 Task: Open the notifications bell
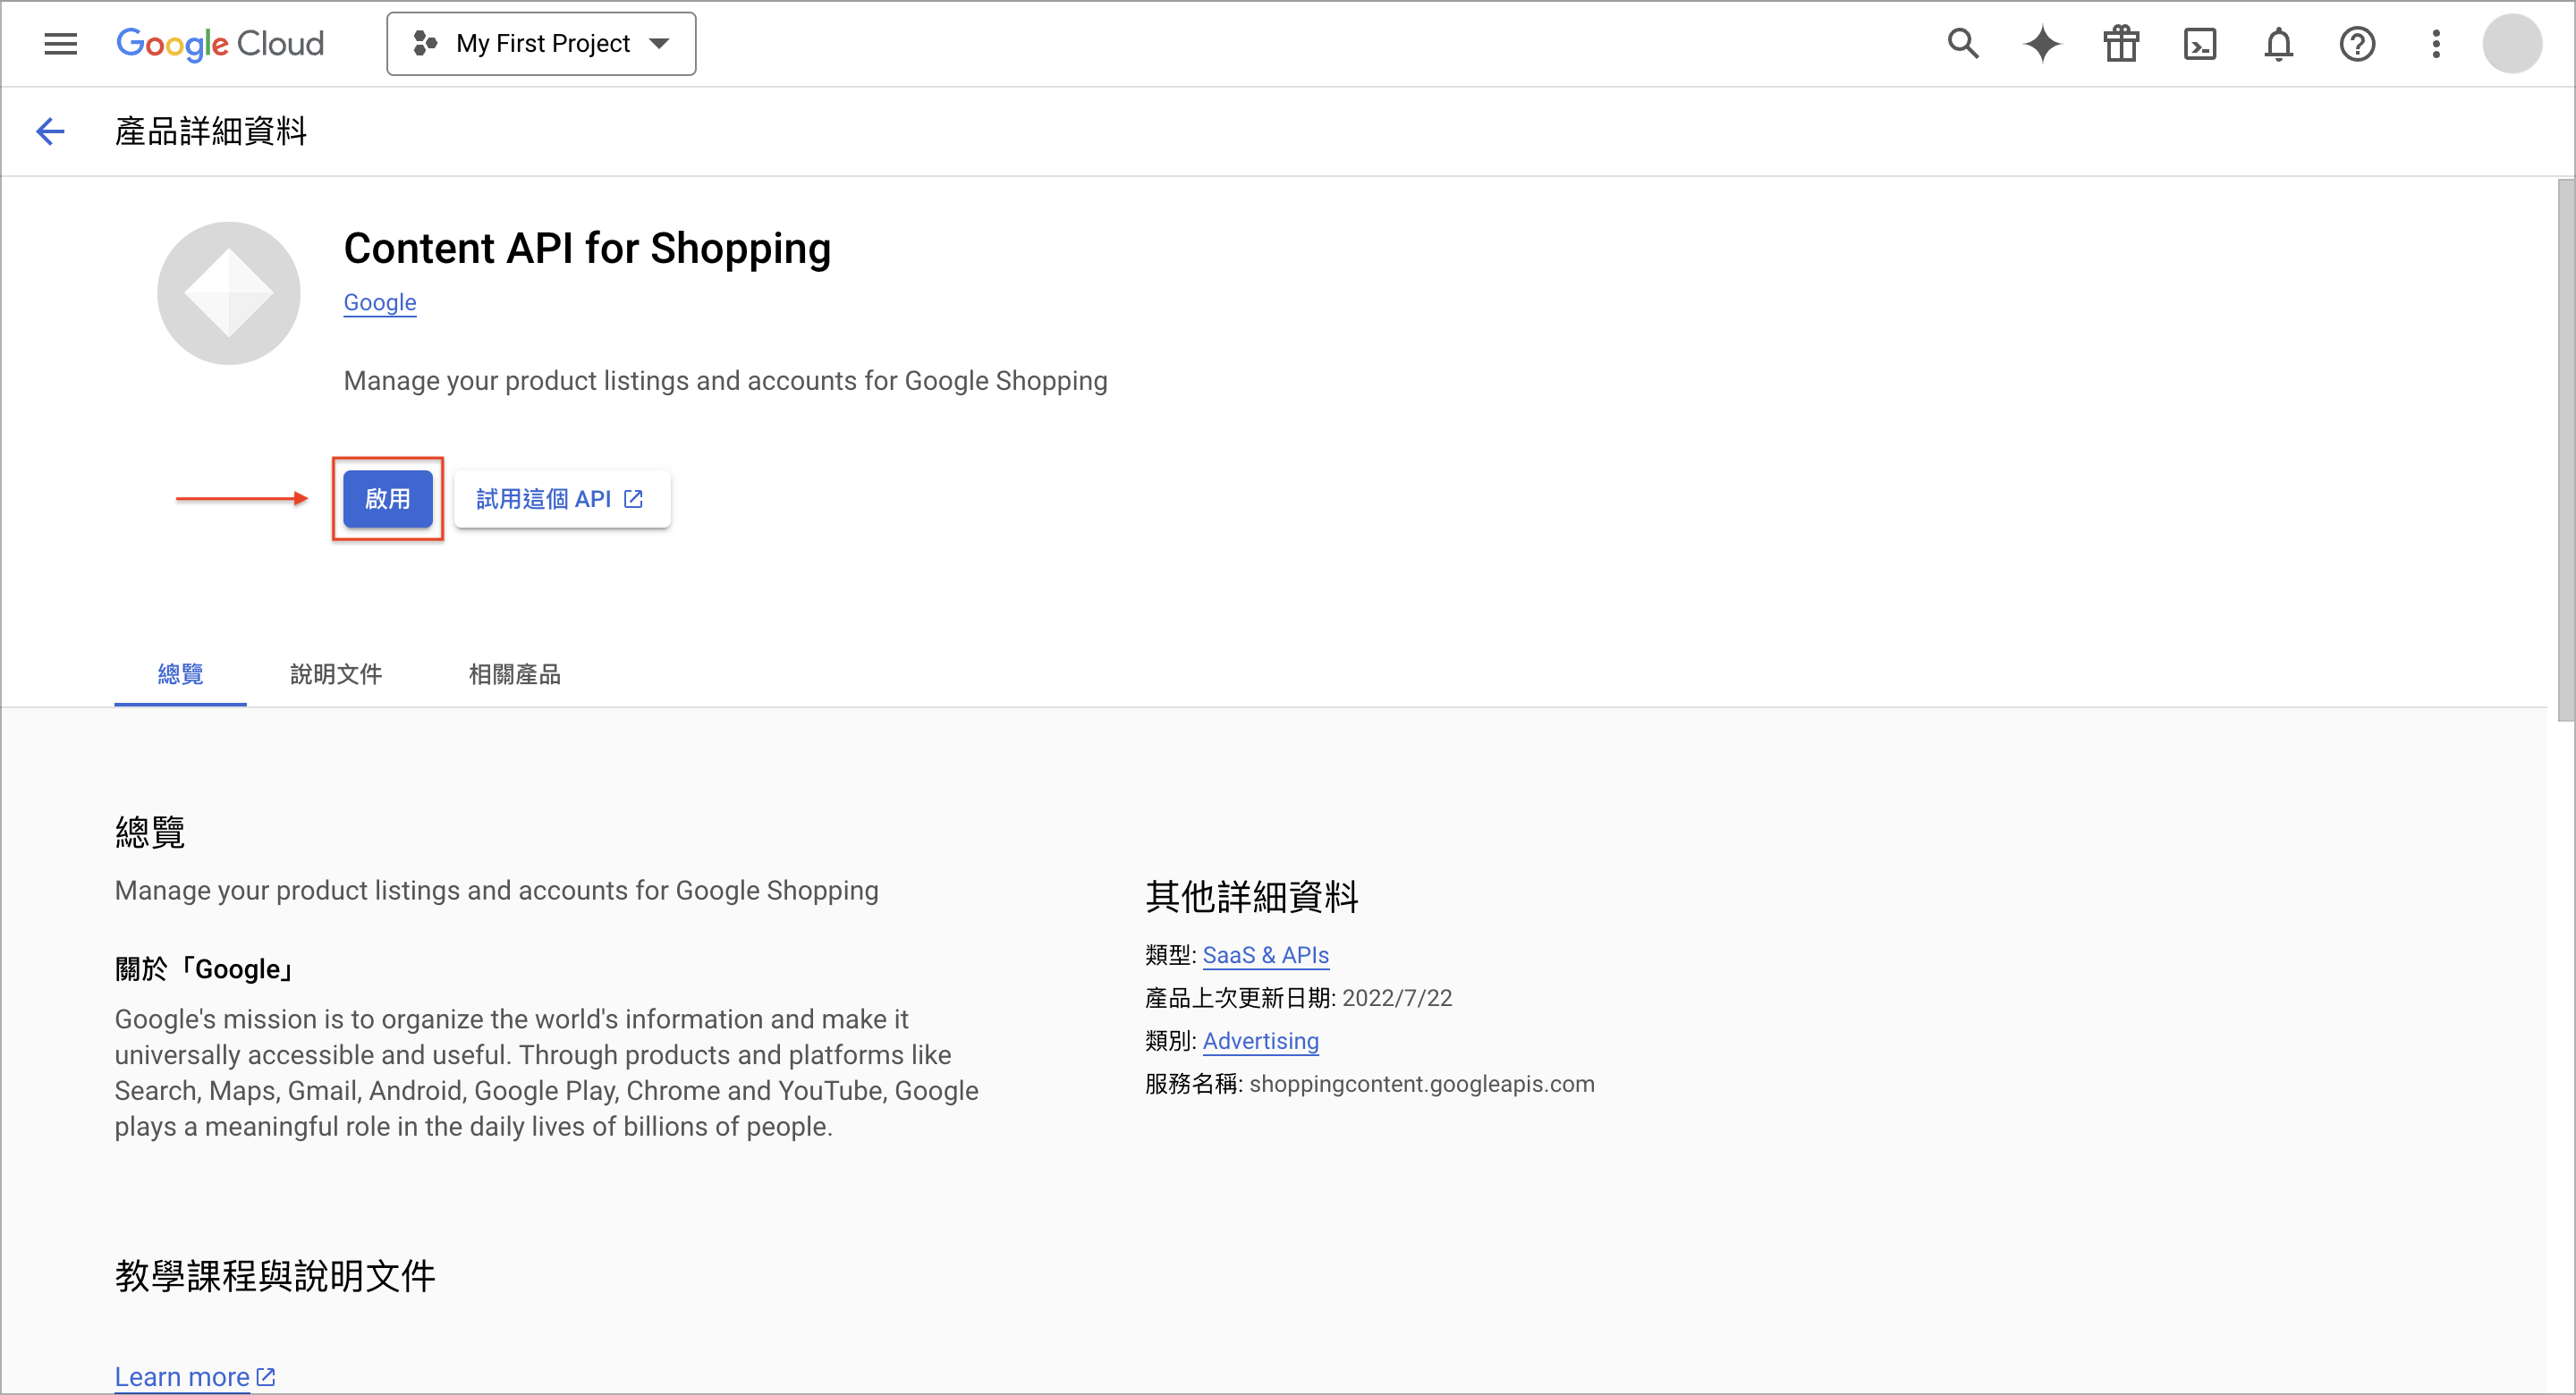point(2278,44)
